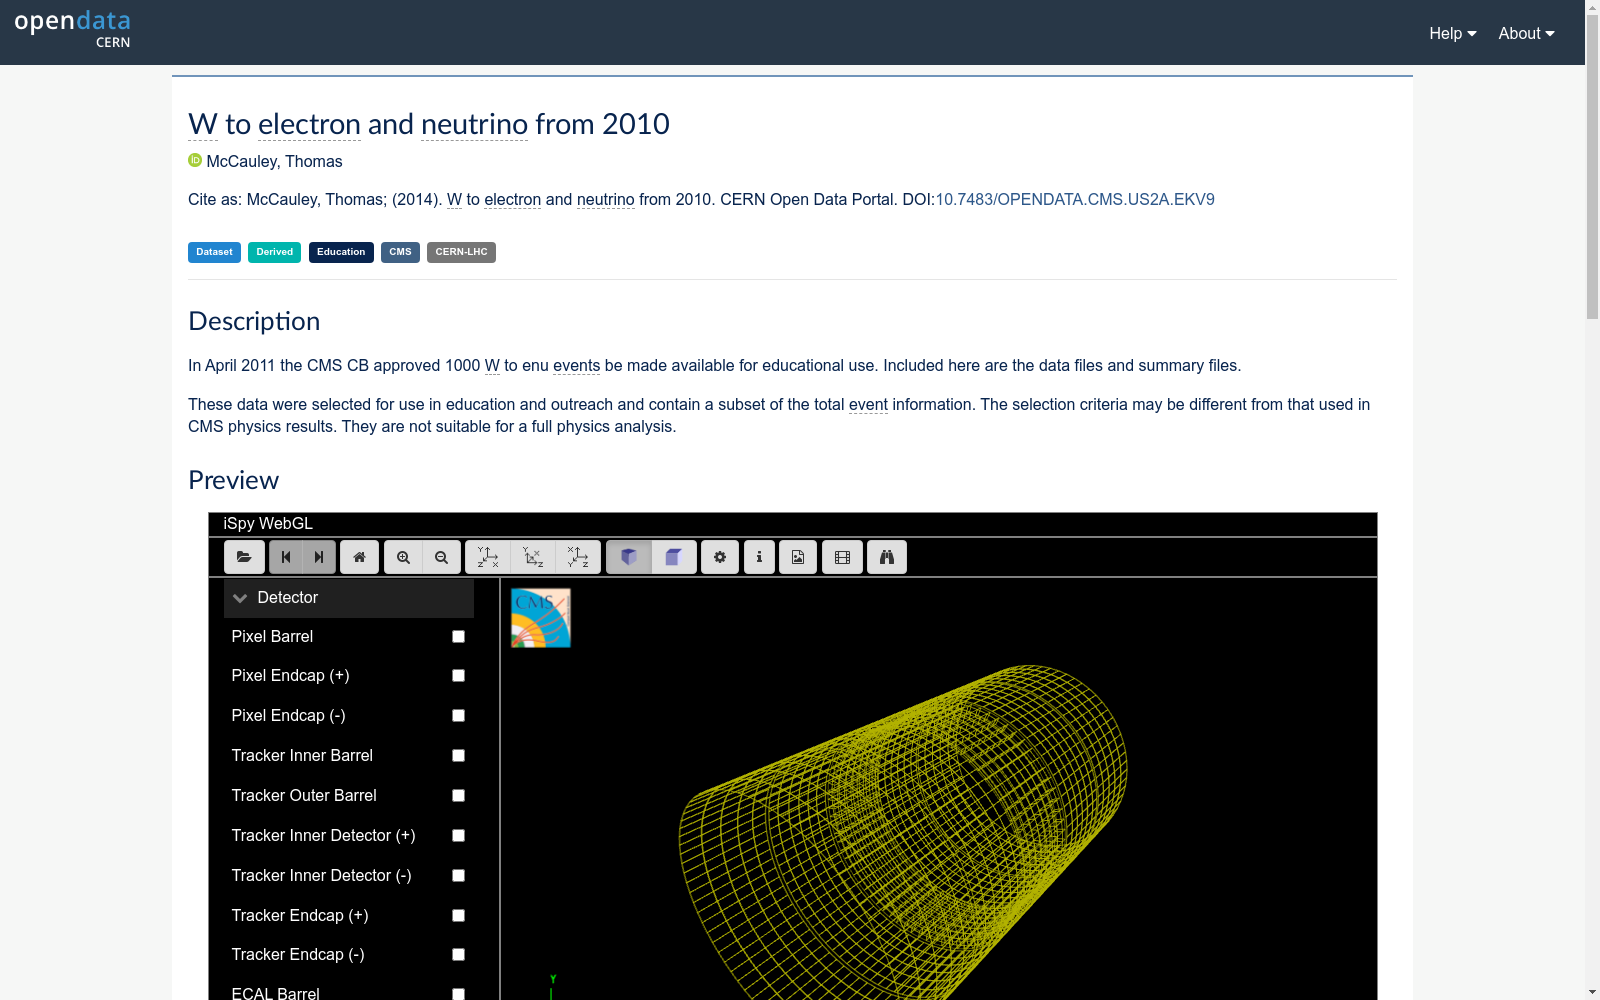This screenshot has height=1000, width=1600.
Task: Click the glossary term 'W' in title
Action: (203, 124)
